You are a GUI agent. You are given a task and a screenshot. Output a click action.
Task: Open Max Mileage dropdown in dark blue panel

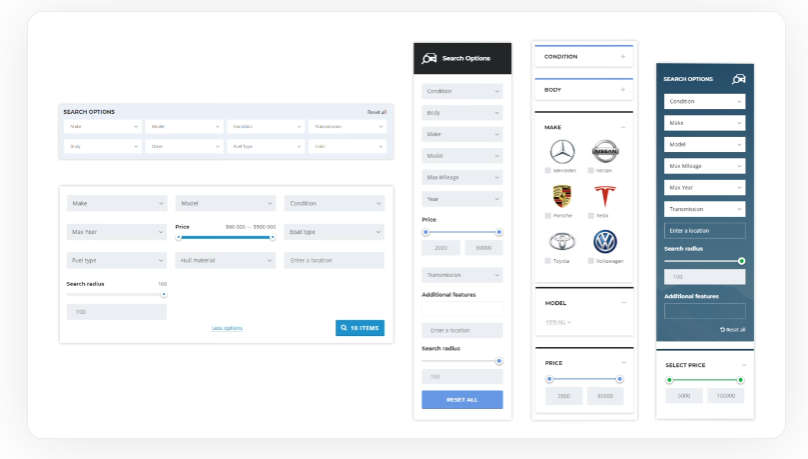(x=704, y=166)
